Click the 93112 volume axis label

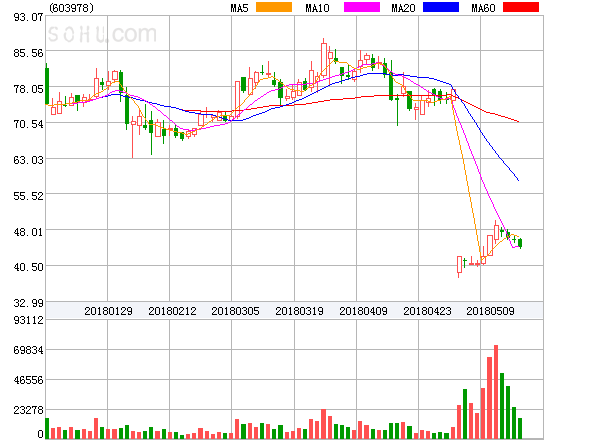pyautogui.click(x=28, y=320)
